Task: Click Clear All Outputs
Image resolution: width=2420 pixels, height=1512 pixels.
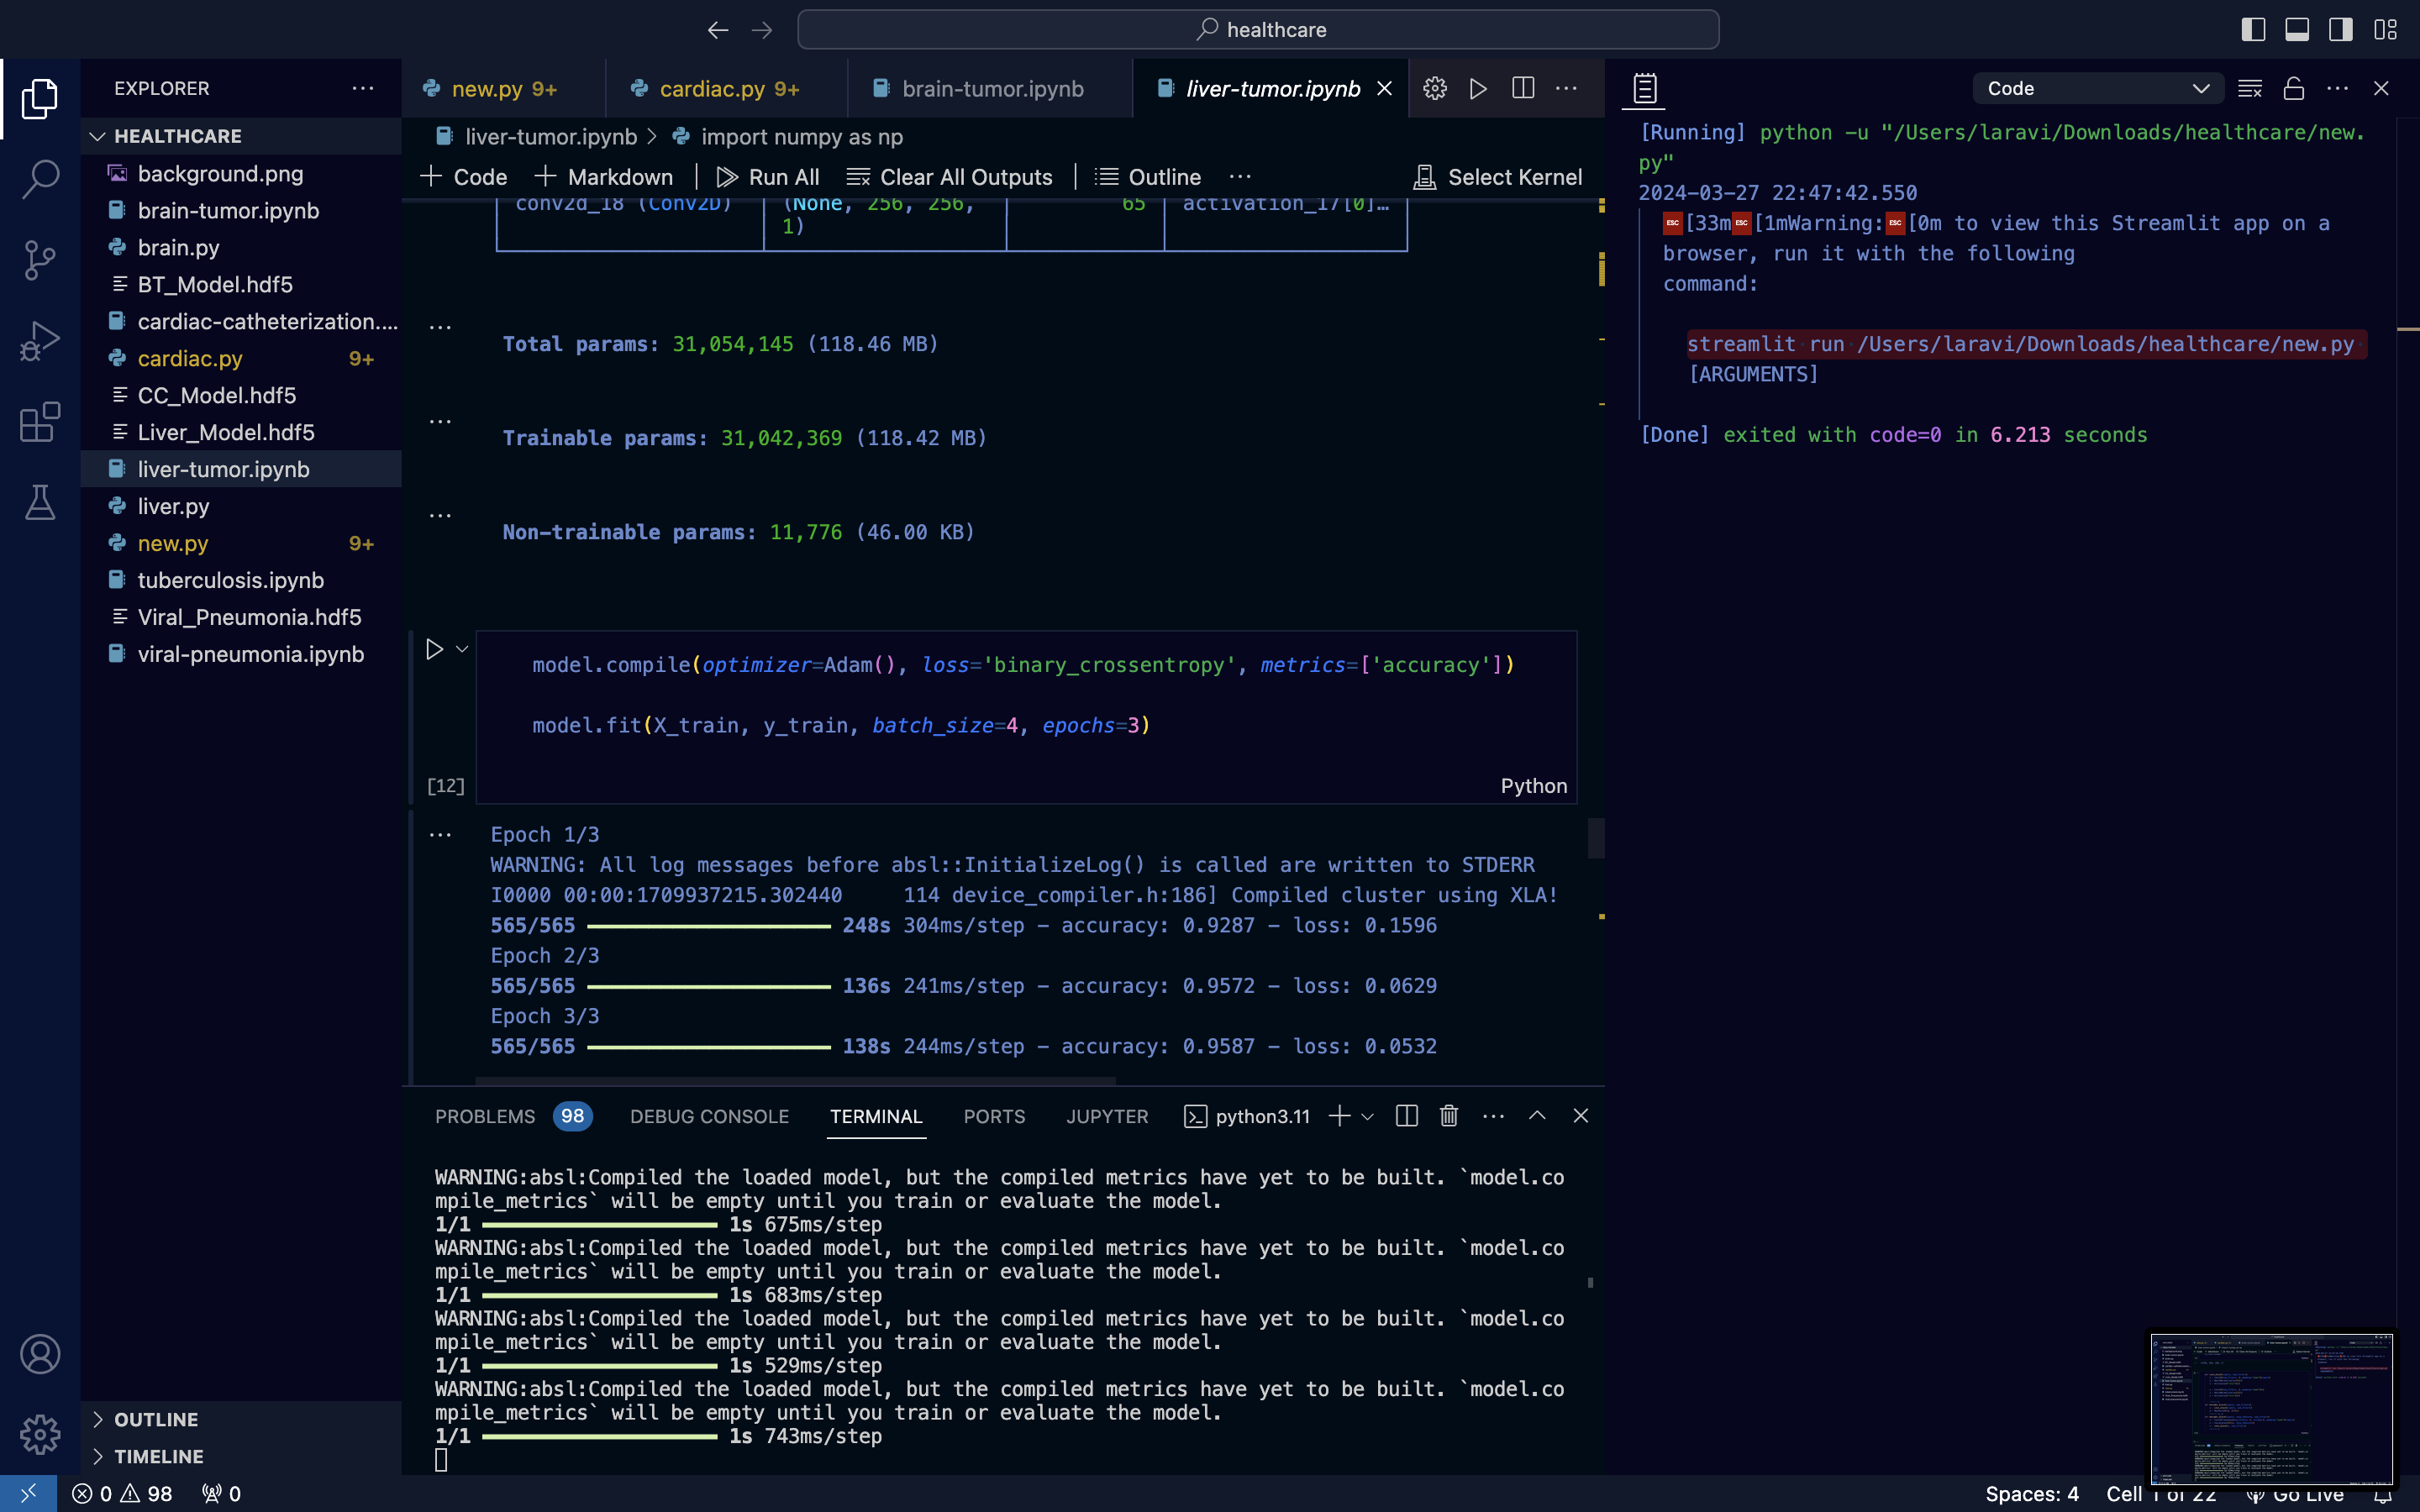Action: [950, 177]
